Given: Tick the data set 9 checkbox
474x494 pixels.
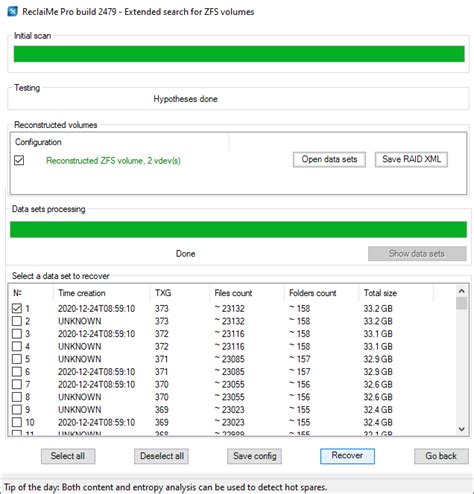Looking at the screenshot, I should (17, 410).
